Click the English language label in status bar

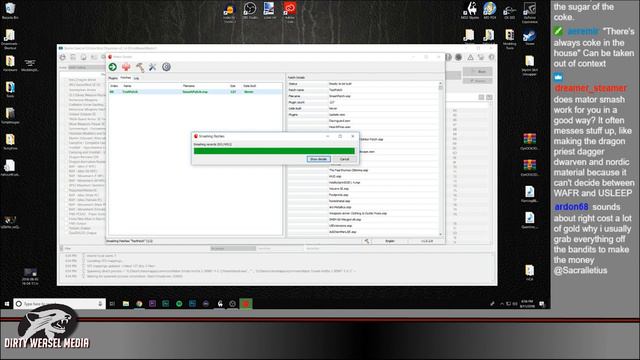390,241
